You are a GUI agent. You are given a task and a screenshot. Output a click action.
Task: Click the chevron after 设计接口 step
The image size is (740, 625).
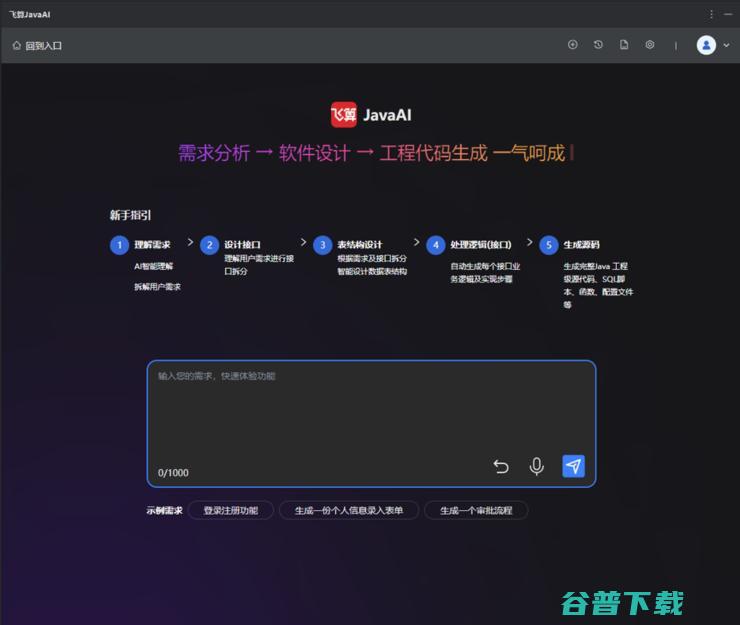303,242
